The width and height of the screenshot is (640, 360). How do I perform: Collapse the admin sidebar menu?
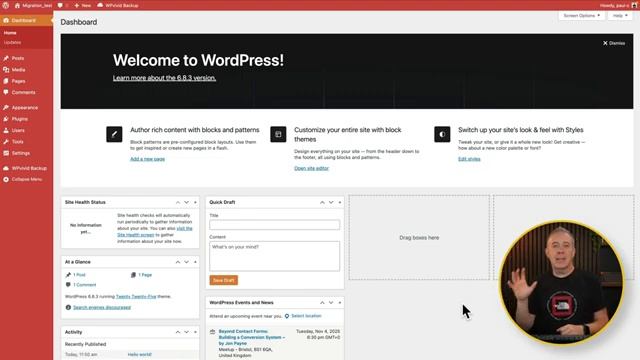point(22,180)
